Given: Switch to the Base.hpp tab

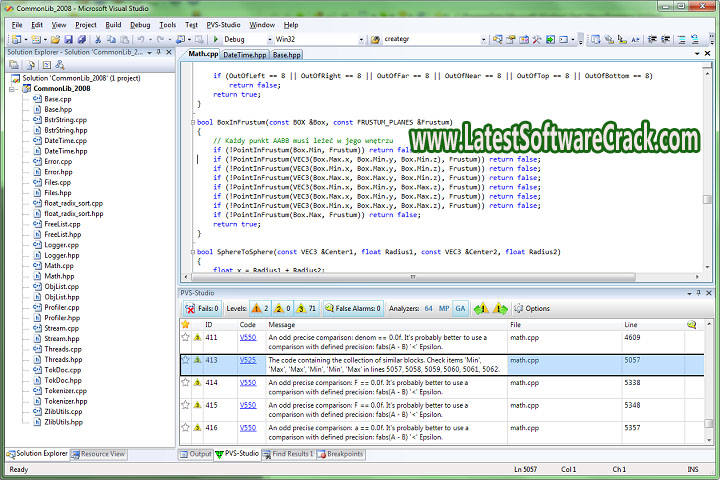Looking at the screenshot, I should click(x=287, y=55).
